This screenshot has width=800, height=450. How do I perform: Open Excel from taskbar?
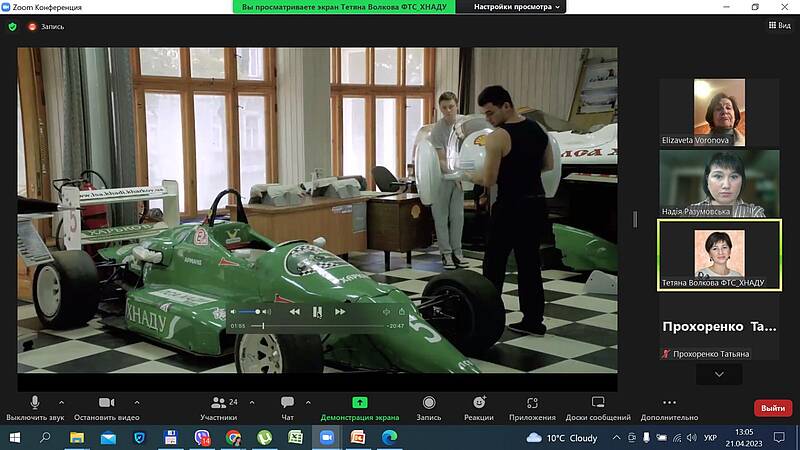point(295,438)
